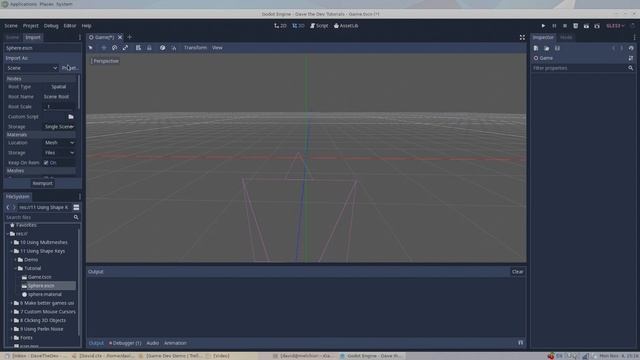Toggle snap mode icon in viewport toolbar
The height and width of the screenshot is (360, 640).
coord(173,48)
